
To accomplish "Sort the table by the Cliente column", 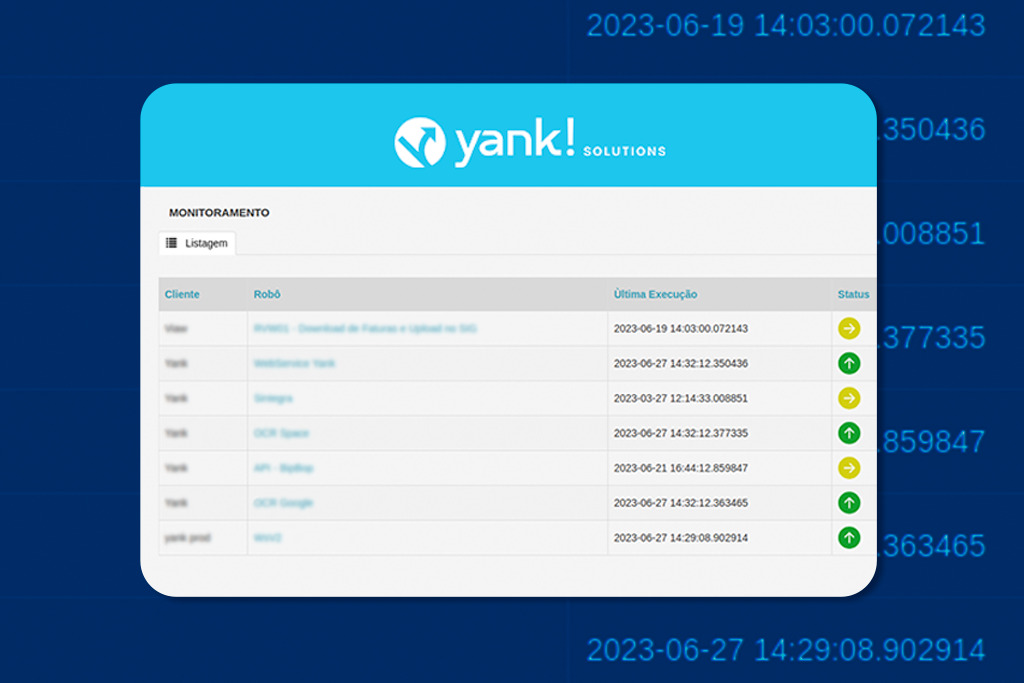I will pos(183,294).
